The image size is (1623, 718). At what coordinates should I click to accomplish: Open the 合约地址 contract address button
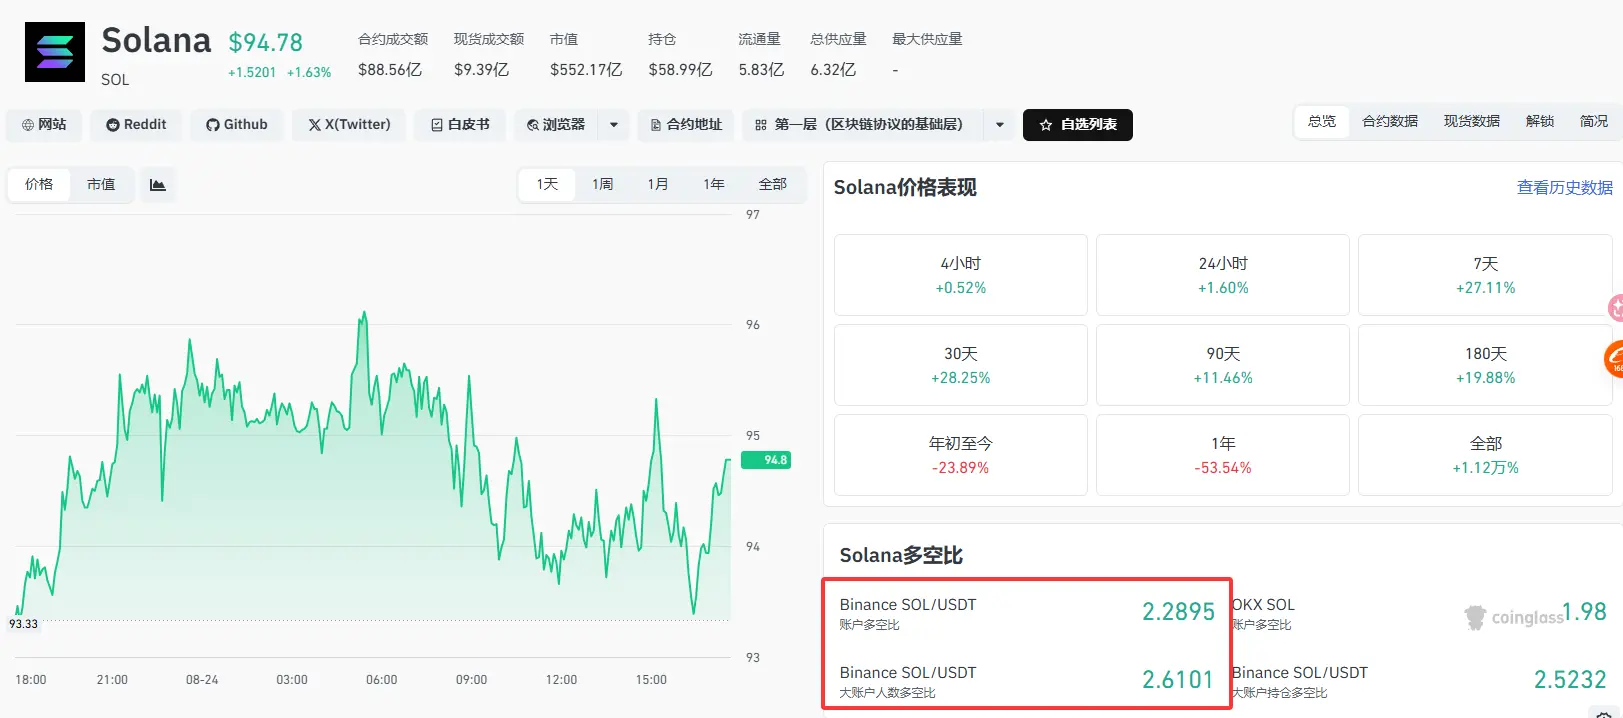[686, 125]
